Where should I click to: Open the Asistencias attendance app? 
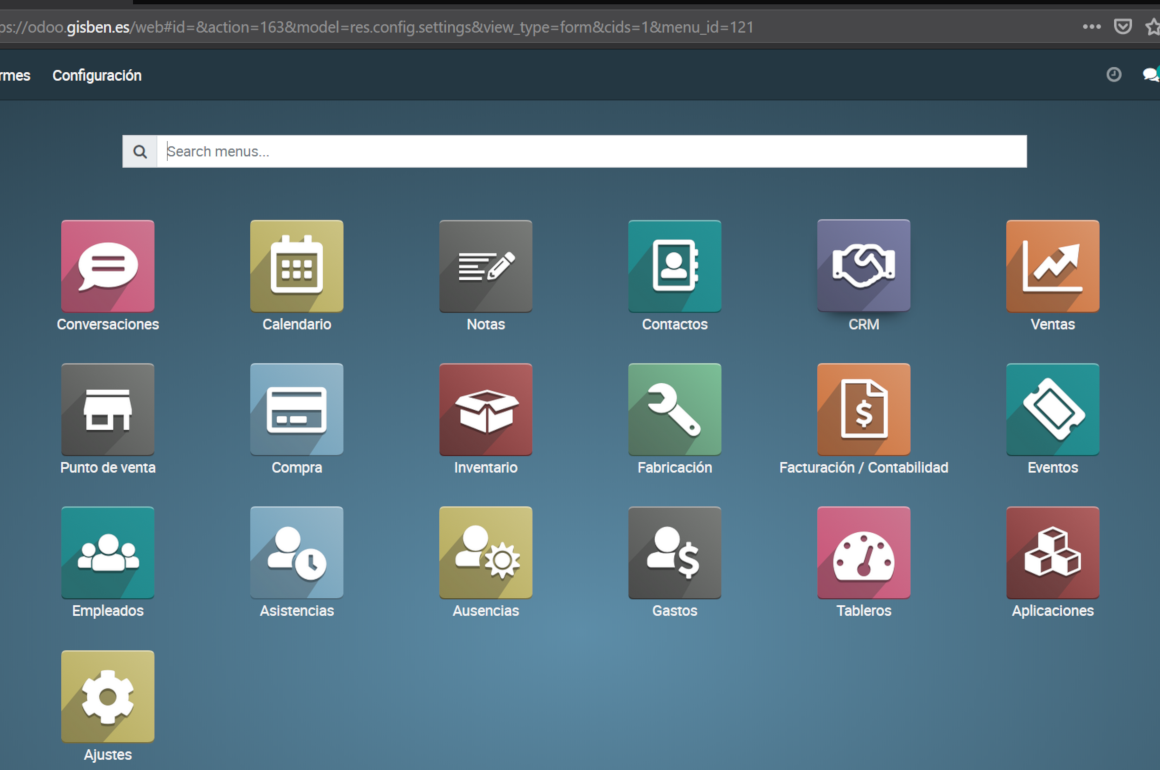(x=297, y=553)
